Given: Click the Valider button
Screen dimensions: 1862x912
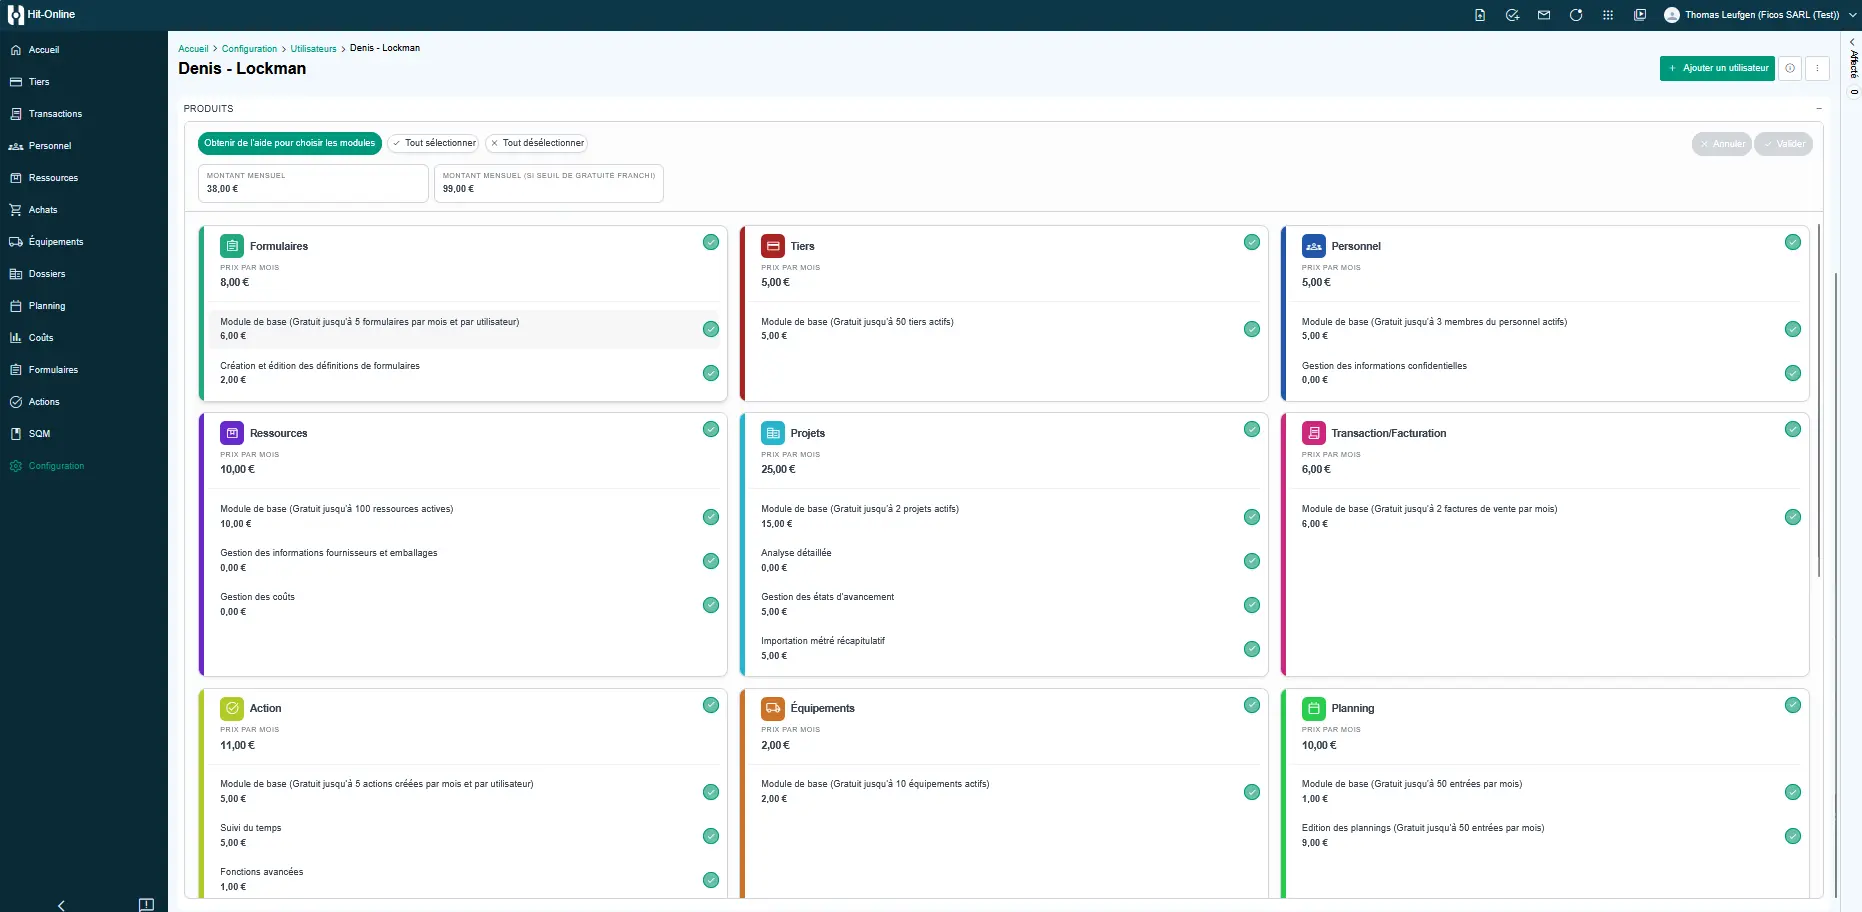Looking at the screenshot, I should click(1783, 144).
